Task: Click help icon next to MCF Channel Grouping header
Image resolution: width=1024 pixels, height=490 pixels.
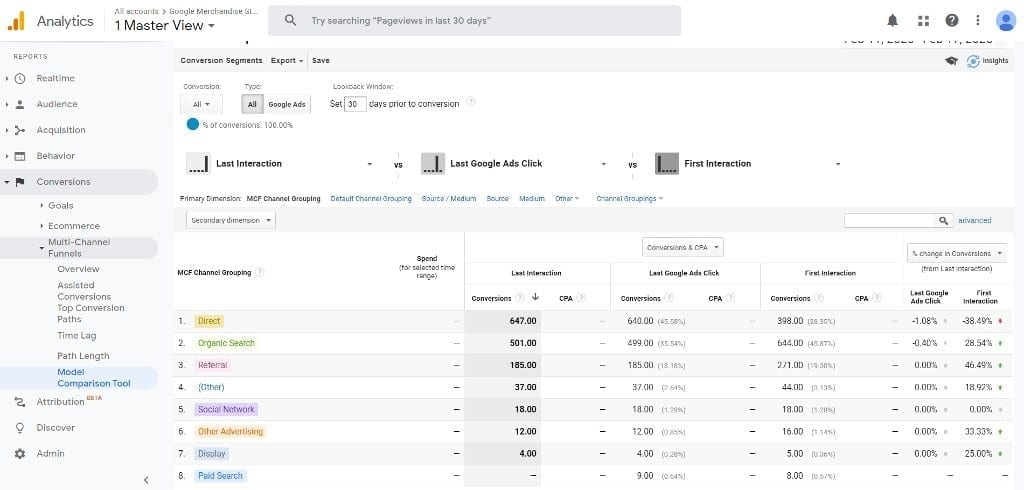Action: pyautogui.click(x=259, y=272)
